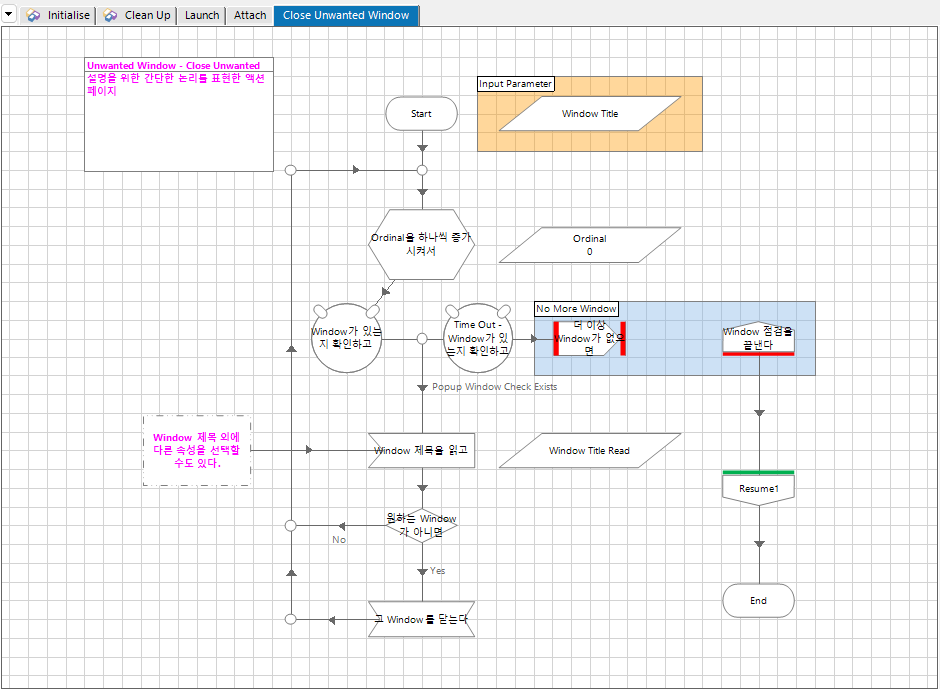Select the No More Window block label
The width and height of the screenshot is (940, 690).
[x=577, y=309]
